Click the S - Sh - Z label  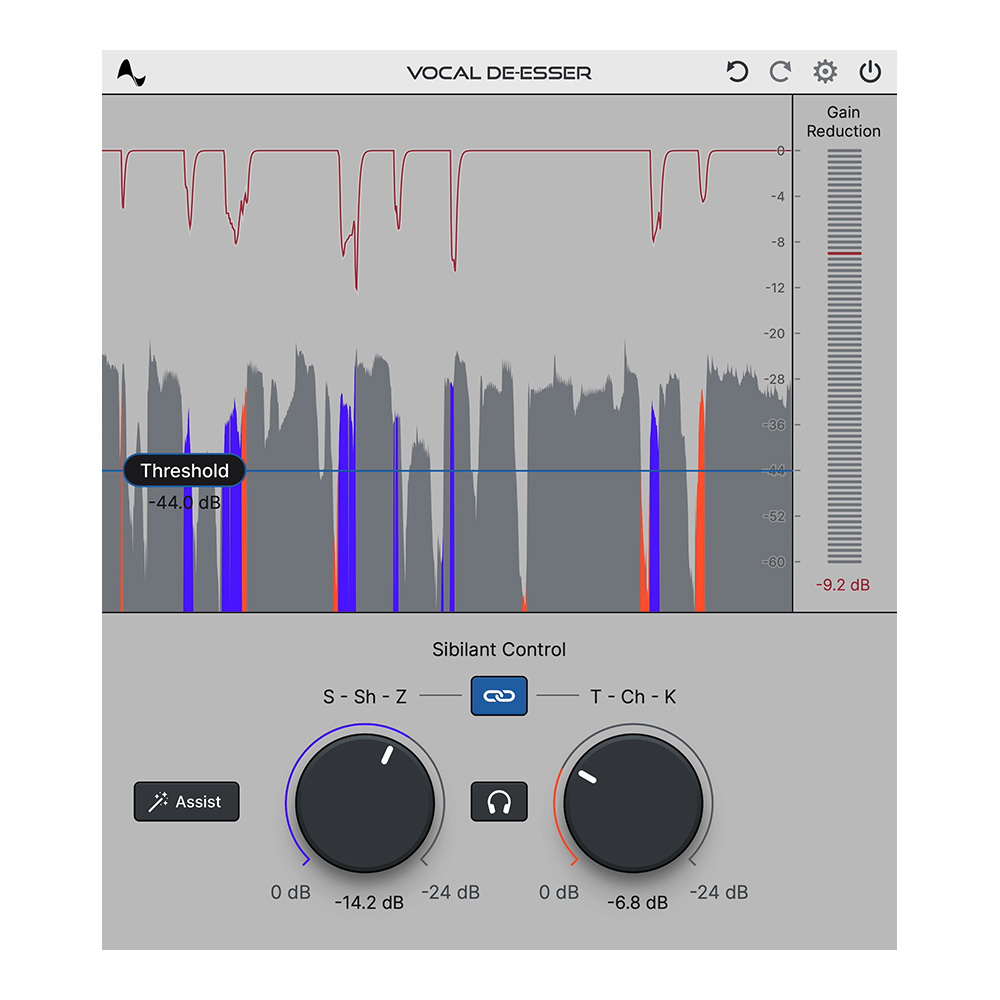364,696
